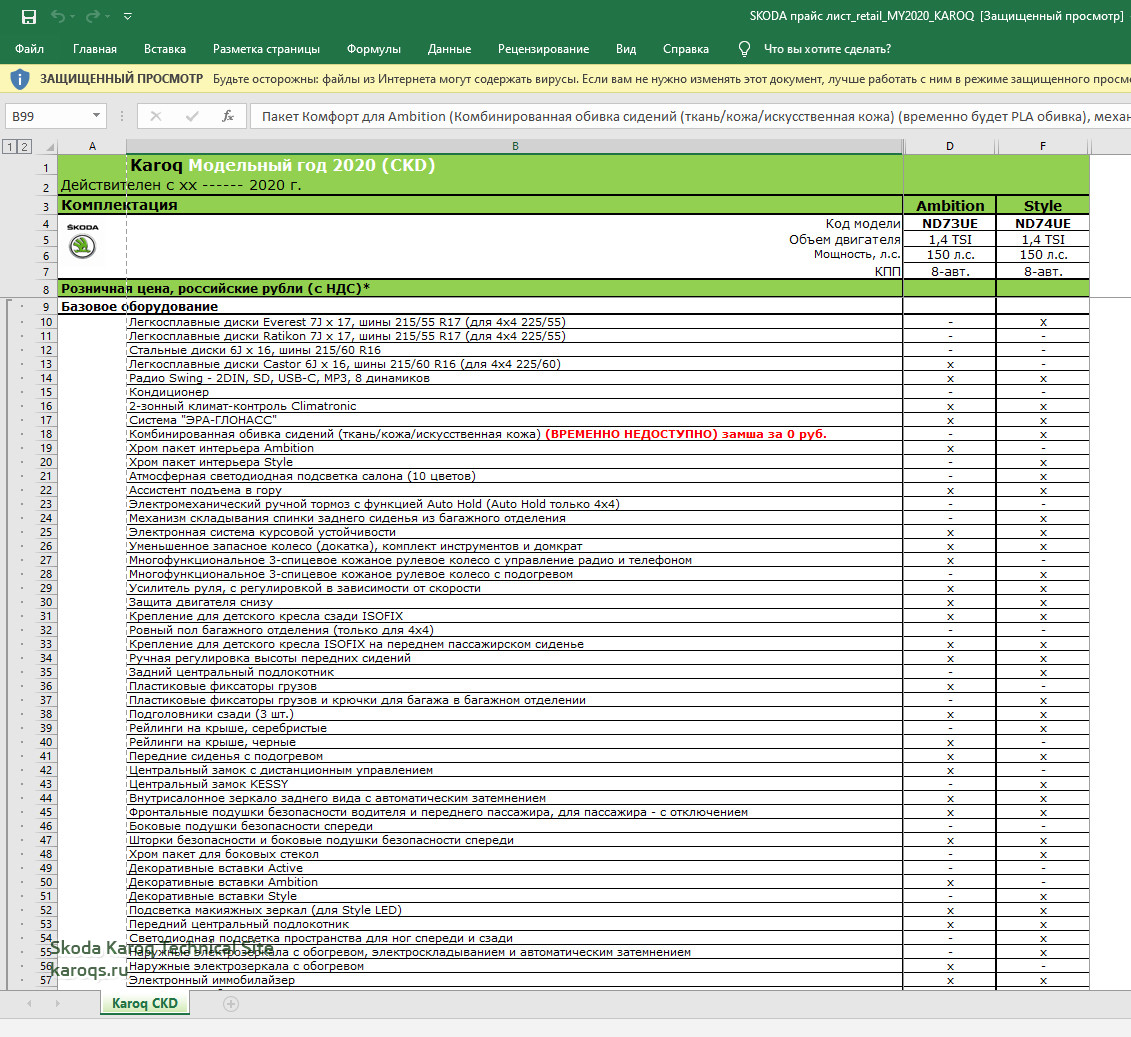This screenshot has height=1037, width=1131.
Task: Click the Cancel (X) formula bar icon
Action: 156,116
